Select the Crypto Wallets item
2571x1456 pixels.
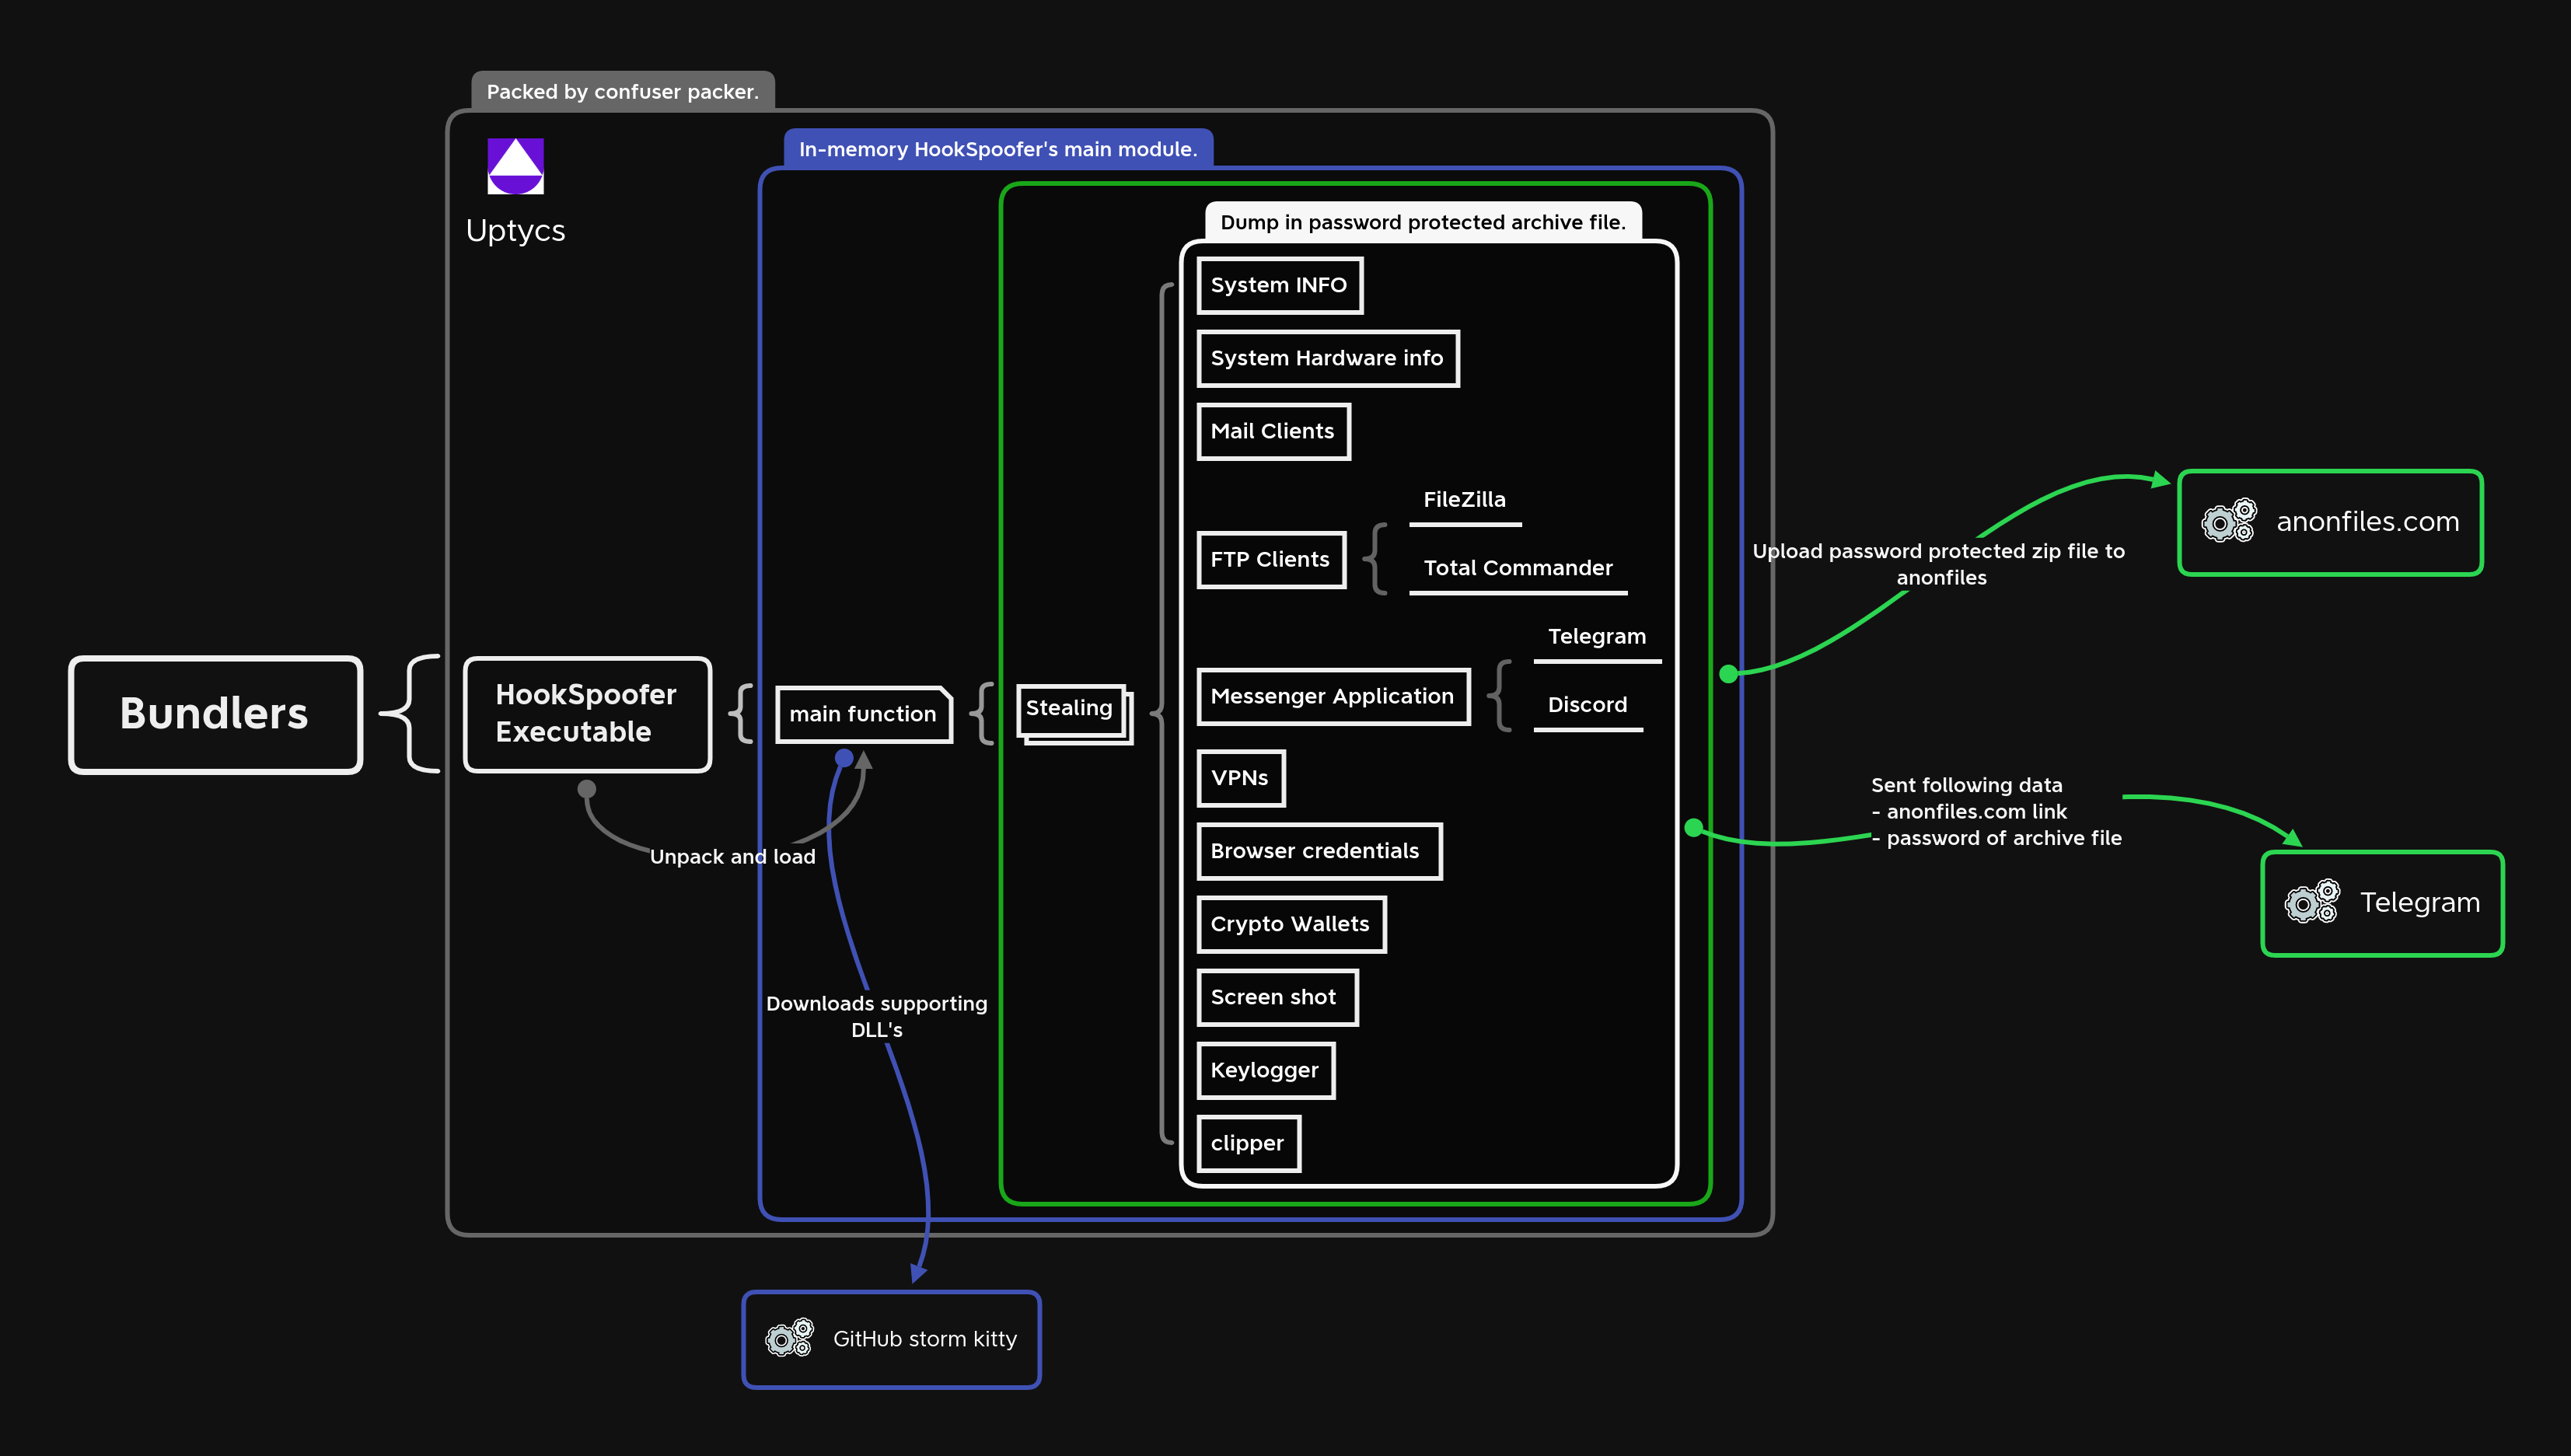[1291, 924]
